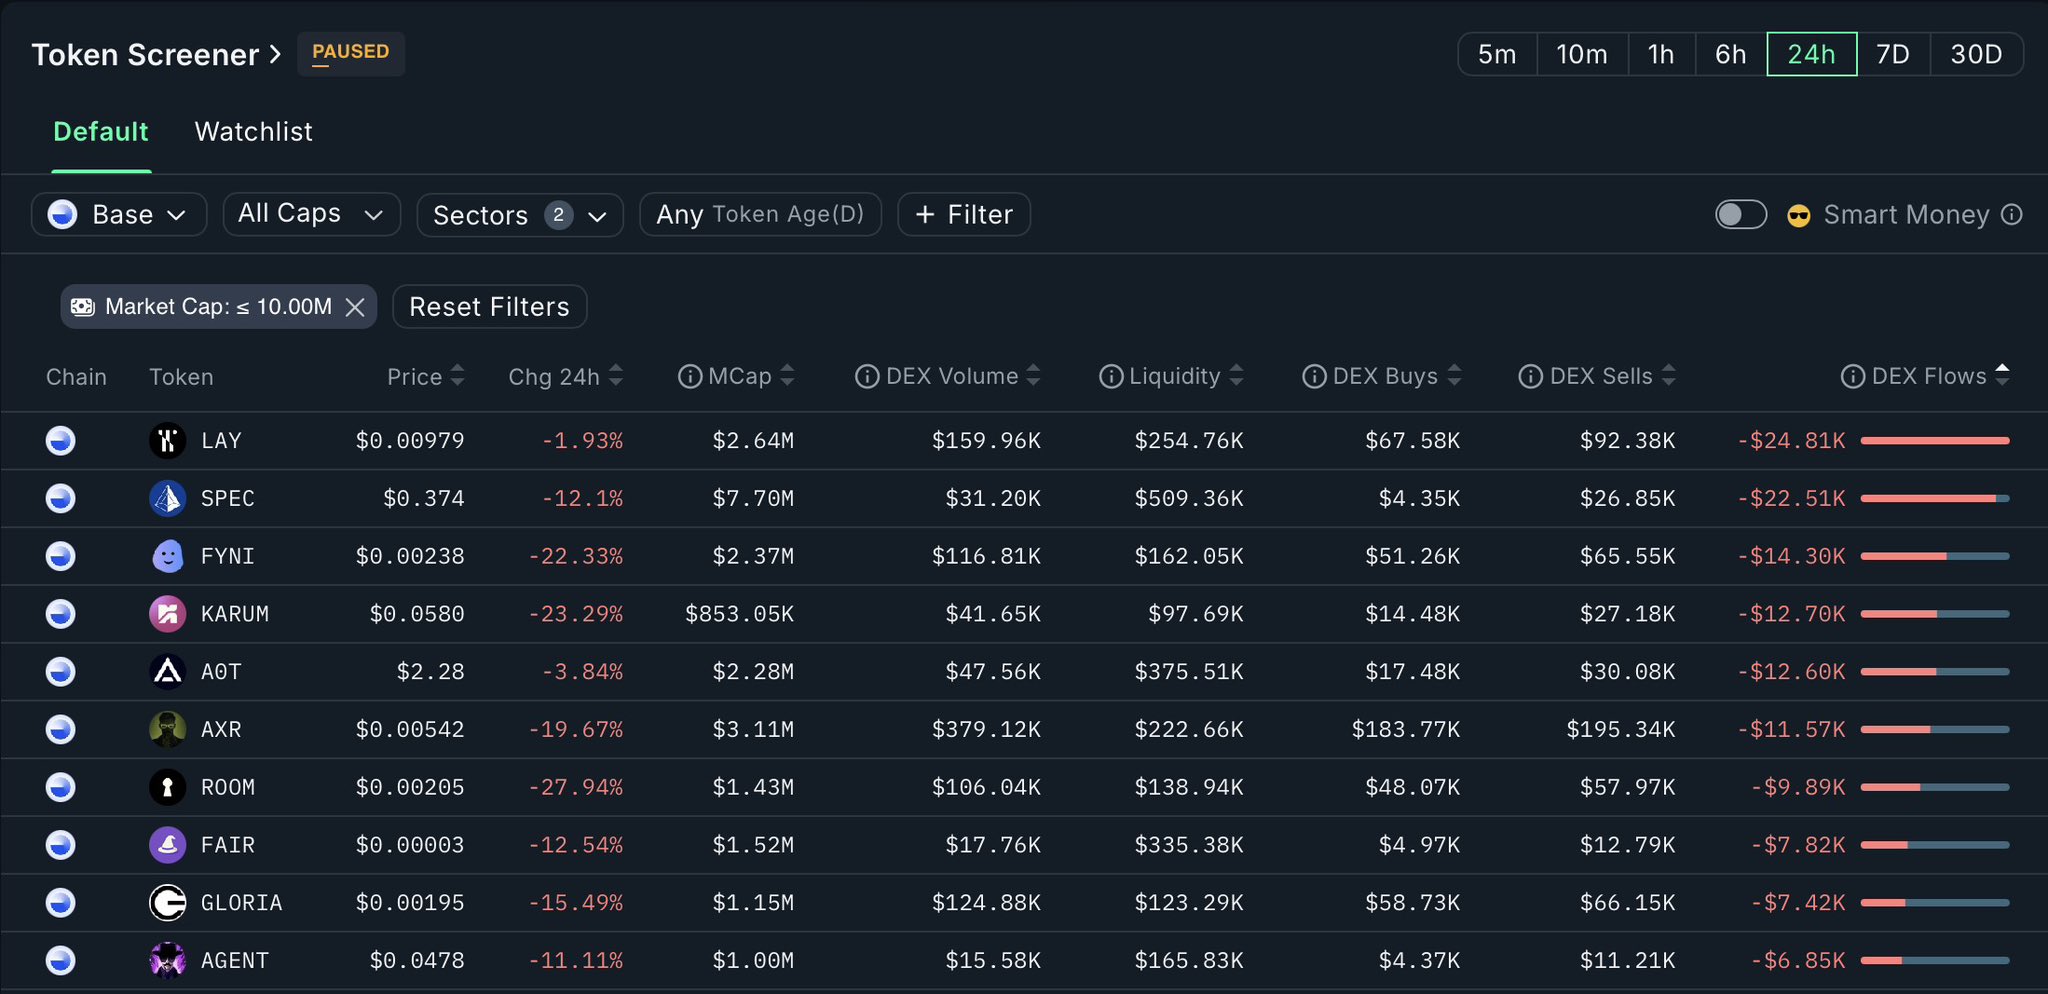2048x994 pixels.
Task: Click the info icon next to Smart Money
Action: pyautogui.click(x=2012, y=215)
